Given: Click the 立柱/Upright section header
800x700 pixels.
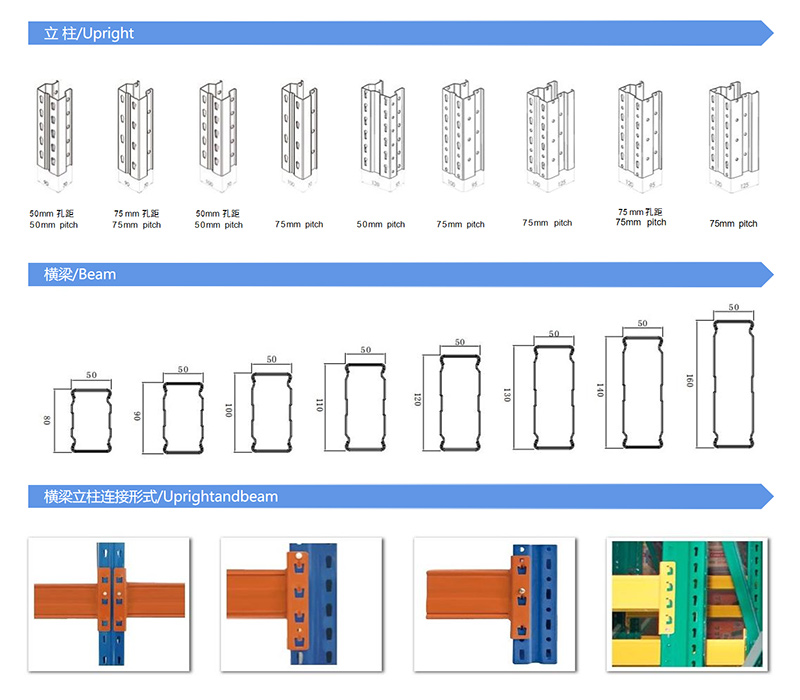Looking at the screenshot, I should coord(401,33).
